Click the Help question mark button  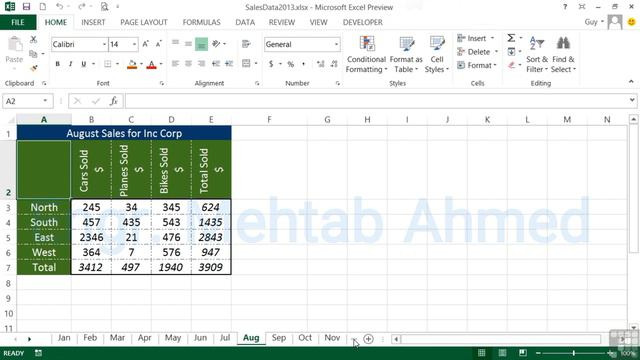[565, 7]
